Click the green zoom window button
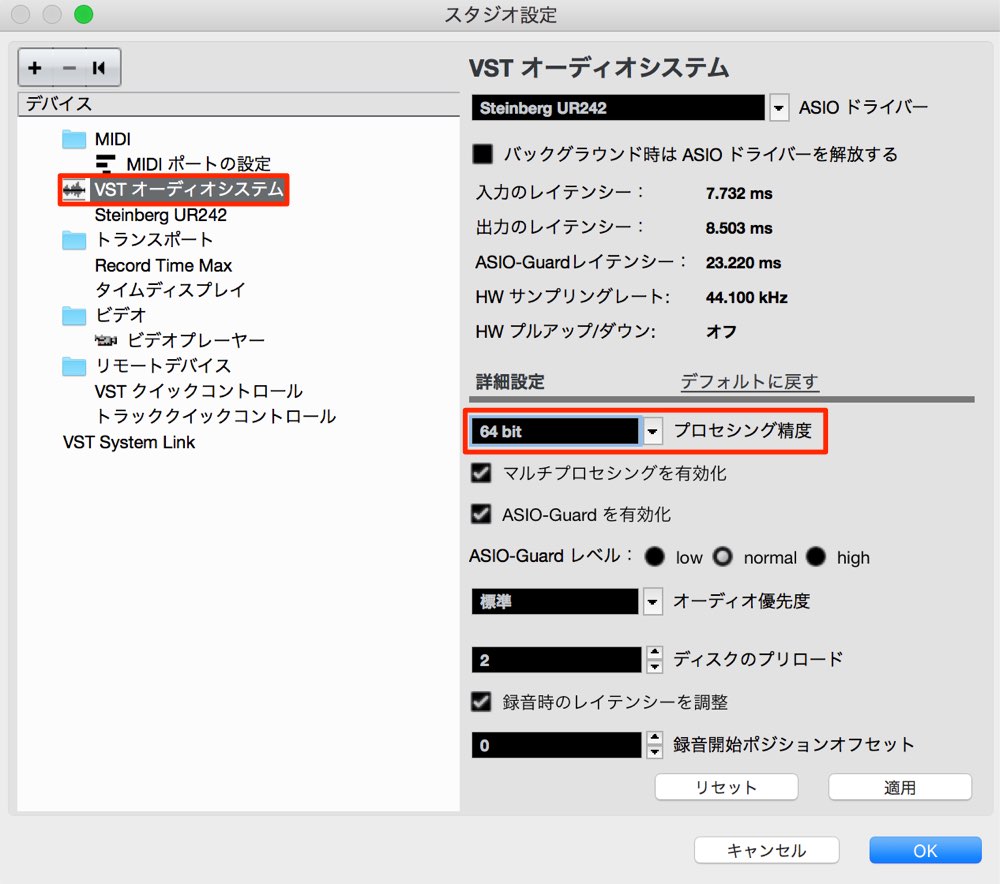 click(84, 14)
